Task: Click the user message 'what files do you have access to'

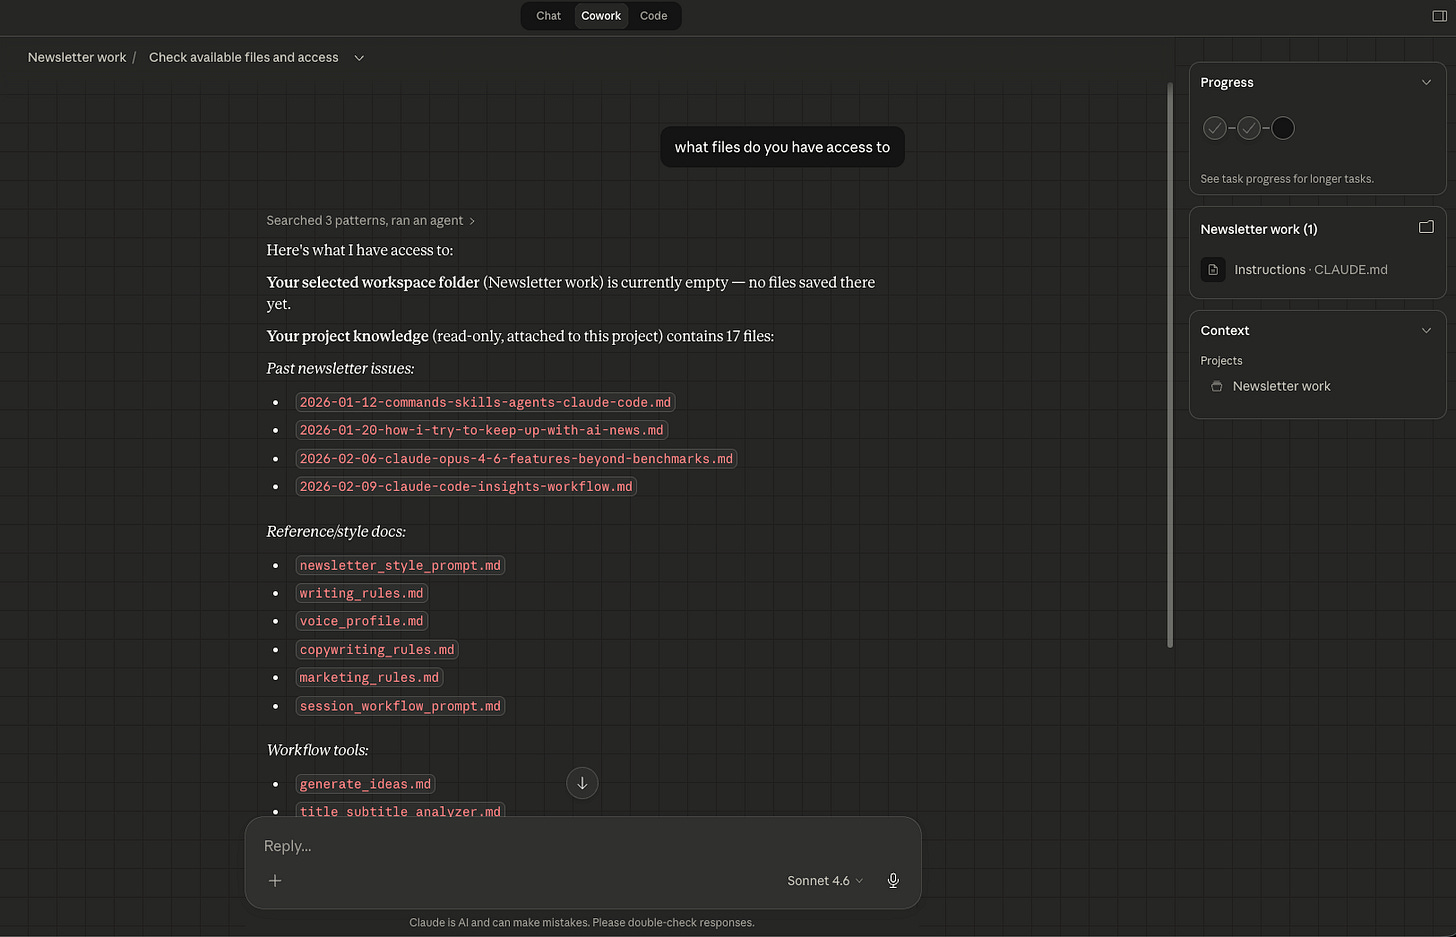Action: click(782, 147)
